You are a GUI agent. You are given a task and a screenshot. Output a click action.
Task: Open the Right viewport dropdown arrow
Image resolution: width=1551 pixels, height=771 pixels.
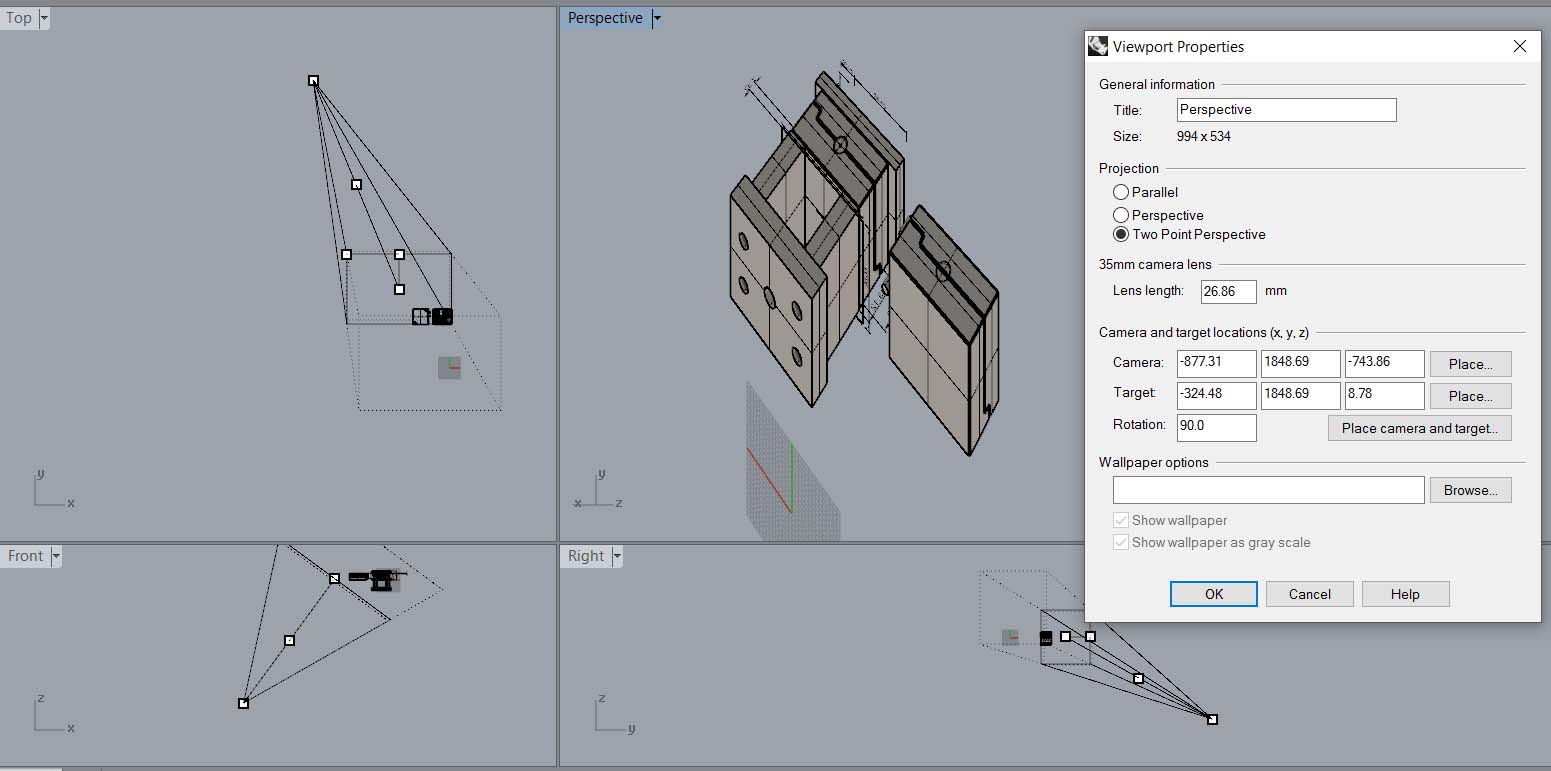(x=617, y=556)
